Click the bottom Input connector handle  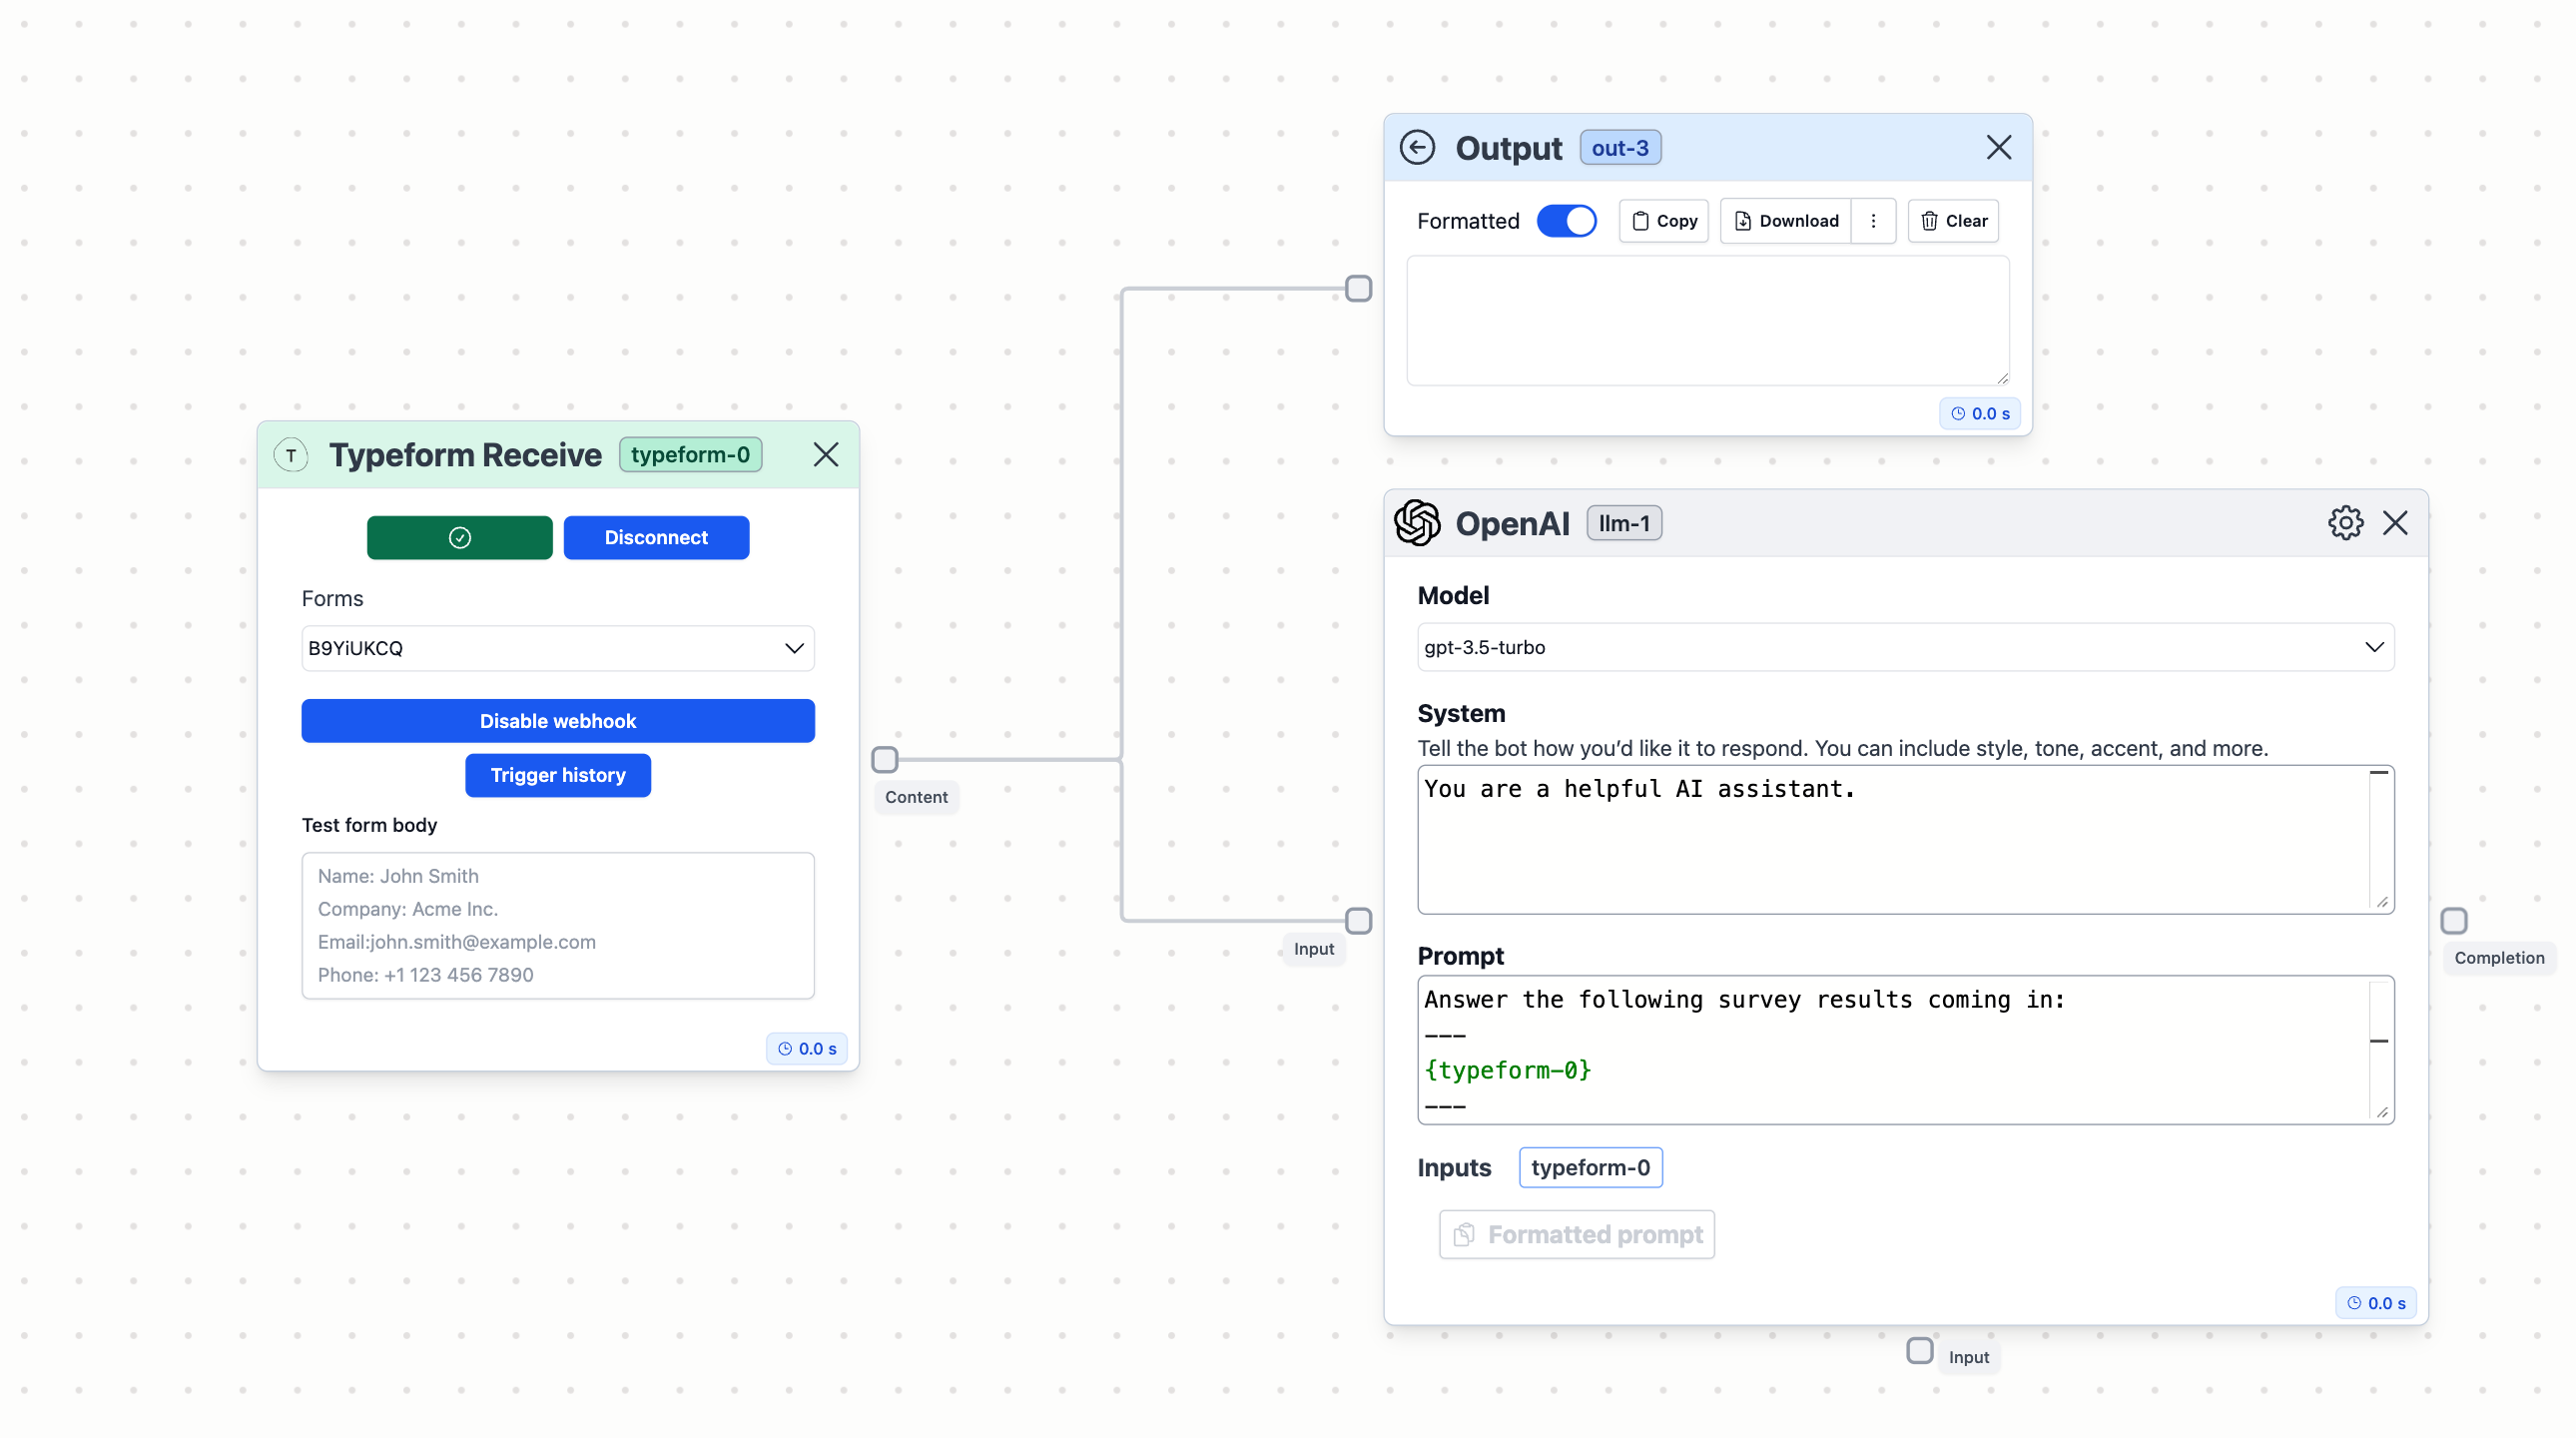(x=1919, y=1351)
